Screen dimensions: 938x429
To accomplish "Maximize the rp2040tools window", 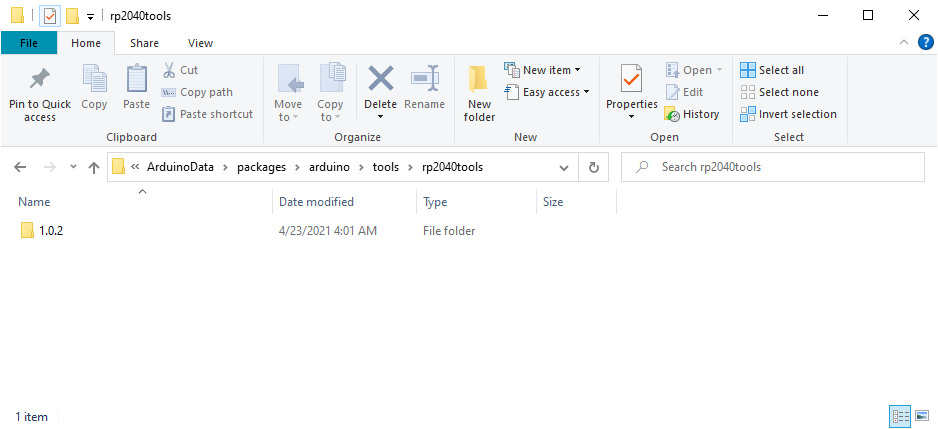I will coord(868,16).
